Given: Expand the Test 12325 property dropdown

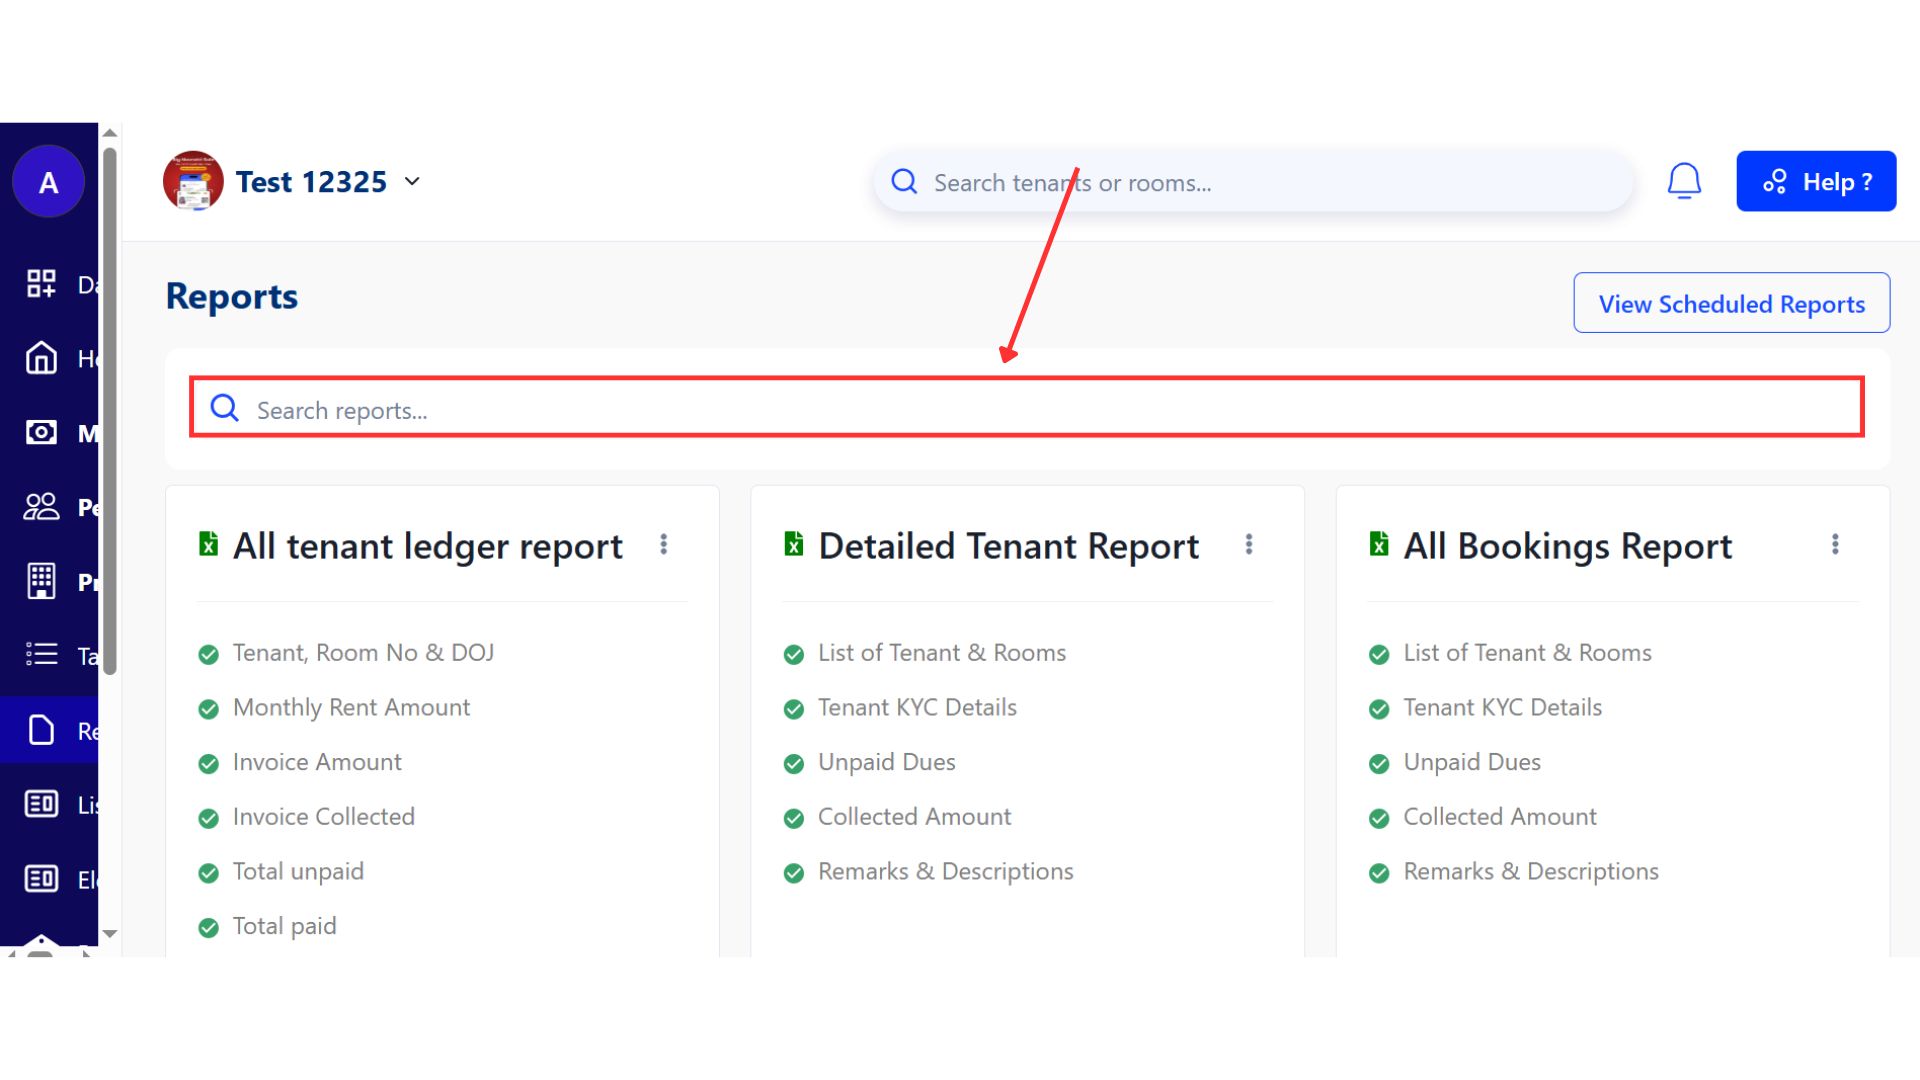Looking at the screenshot, I should pos(412,182).
